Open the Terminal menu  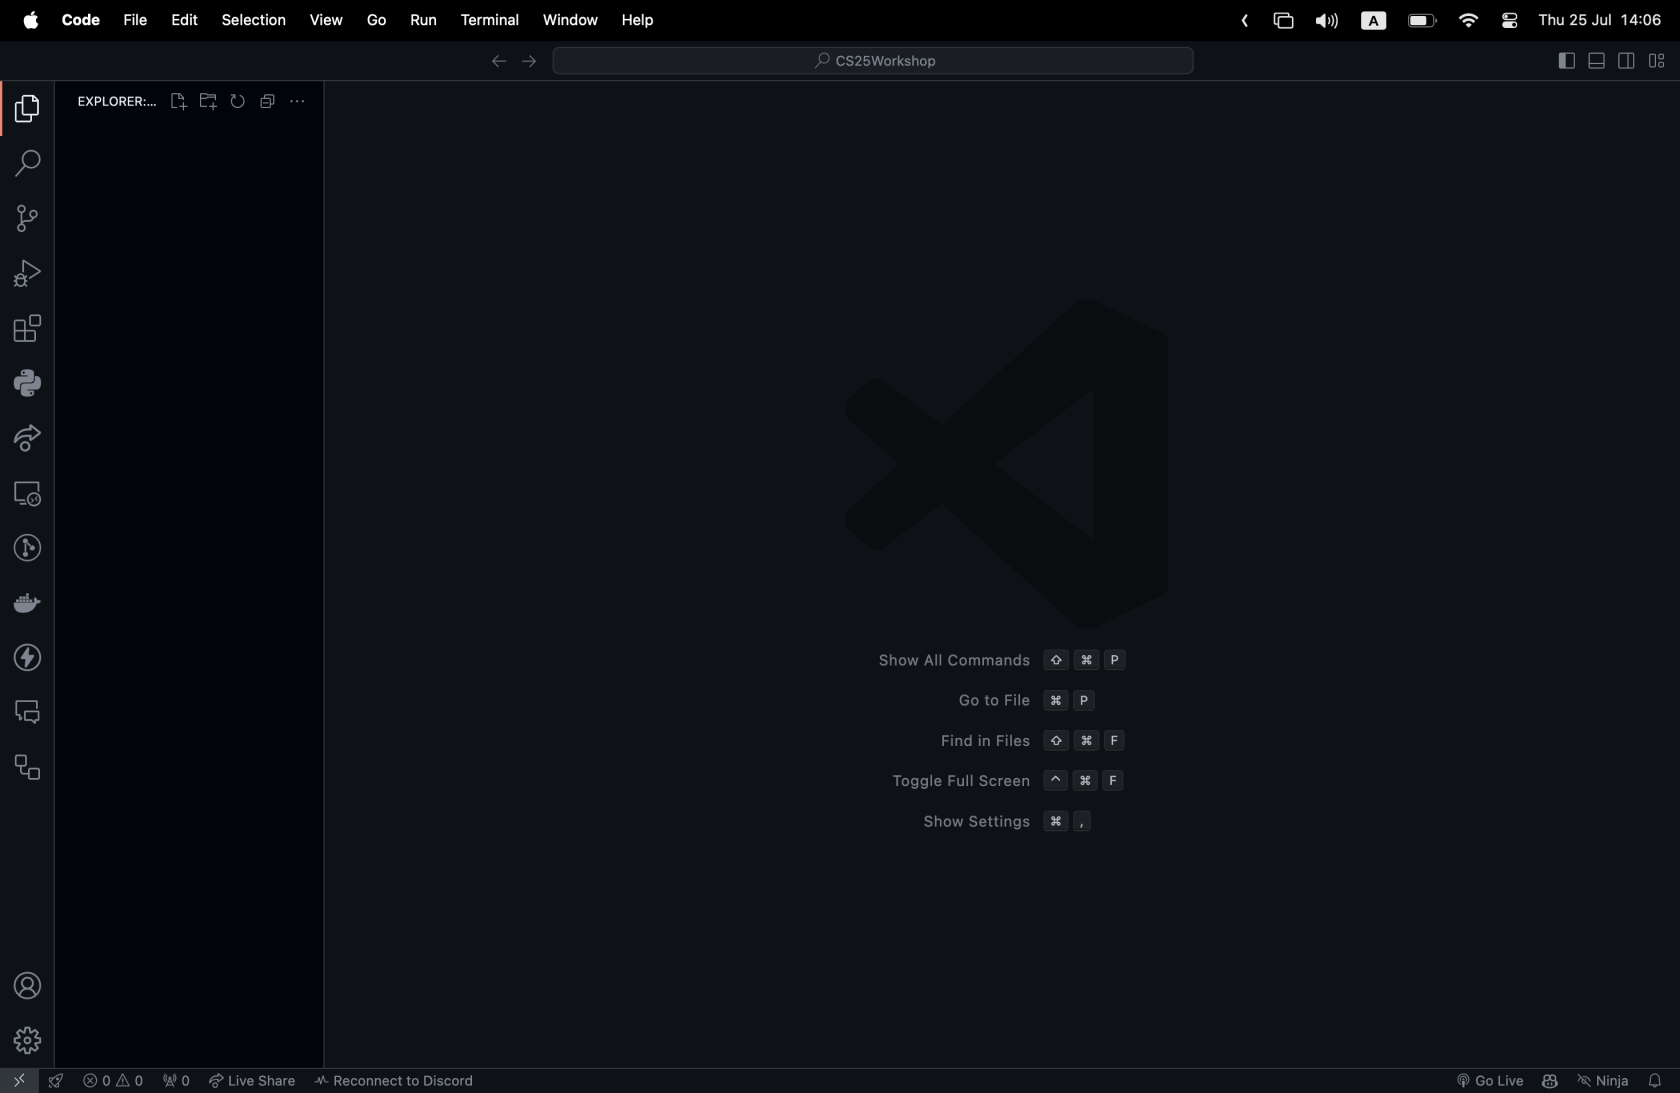click(490, 20)
